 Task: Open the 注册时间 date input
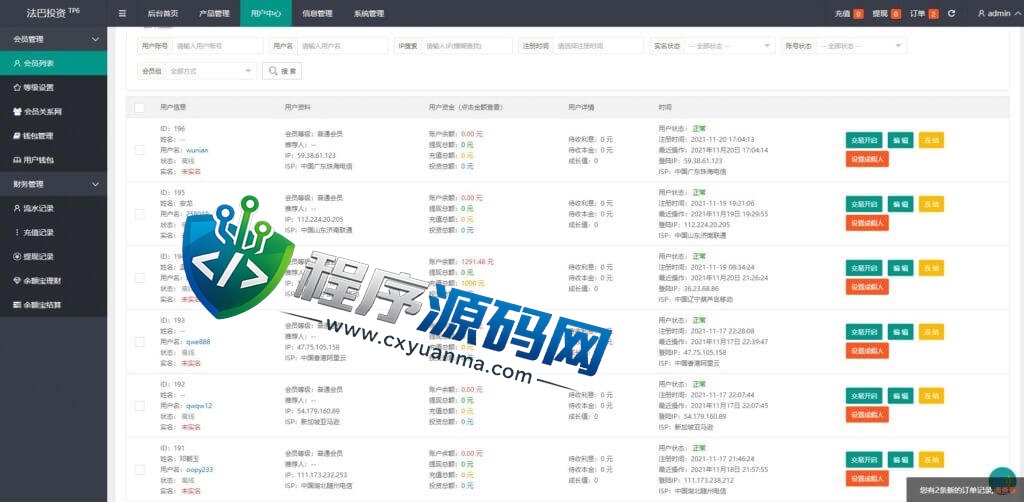(598, 46)
